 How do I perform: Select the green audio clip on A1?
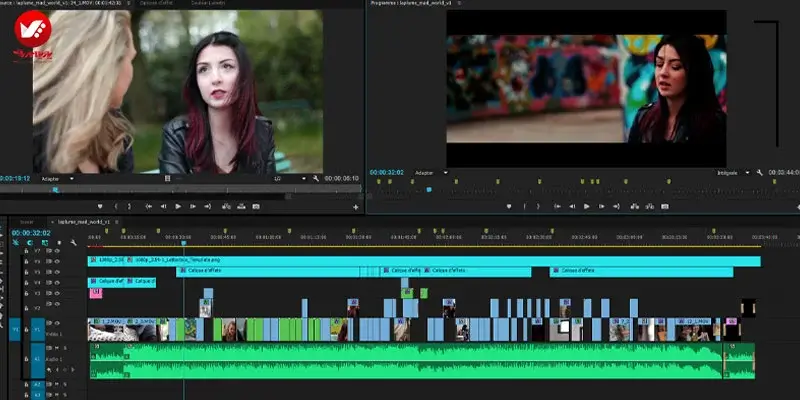pyautogui.click(x=422, y=361)
